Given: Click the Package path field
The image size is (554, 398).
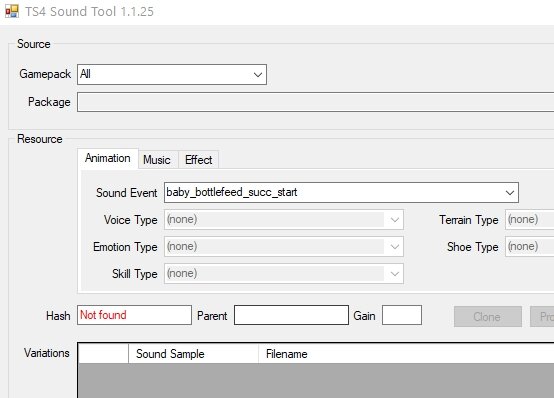Looking at the screenshot, I should click(316, 102).
